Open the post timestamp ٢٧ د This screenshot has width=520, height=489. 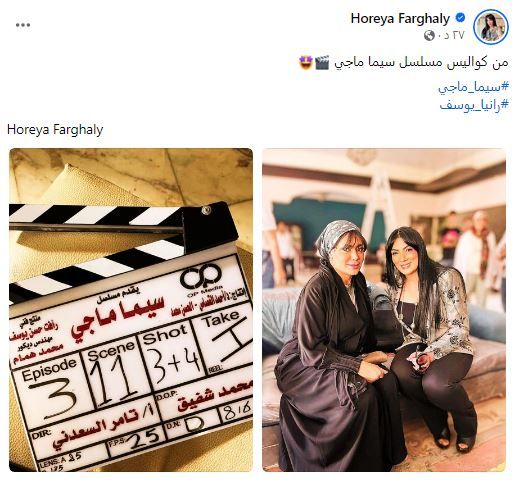(450, 35)
